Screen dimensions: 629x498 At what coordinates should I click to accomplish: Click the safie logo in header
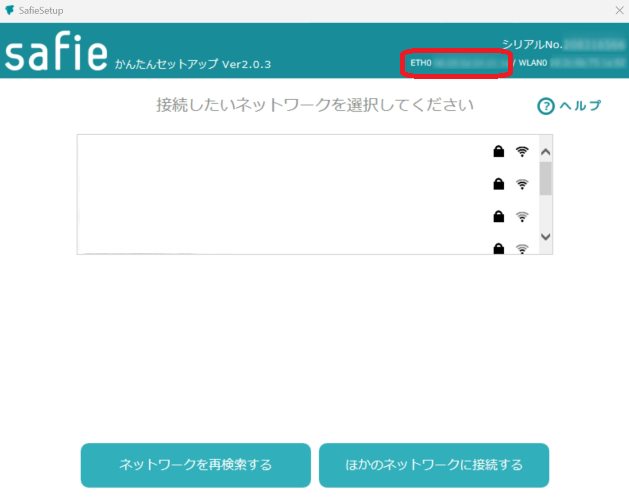point(56,52)
